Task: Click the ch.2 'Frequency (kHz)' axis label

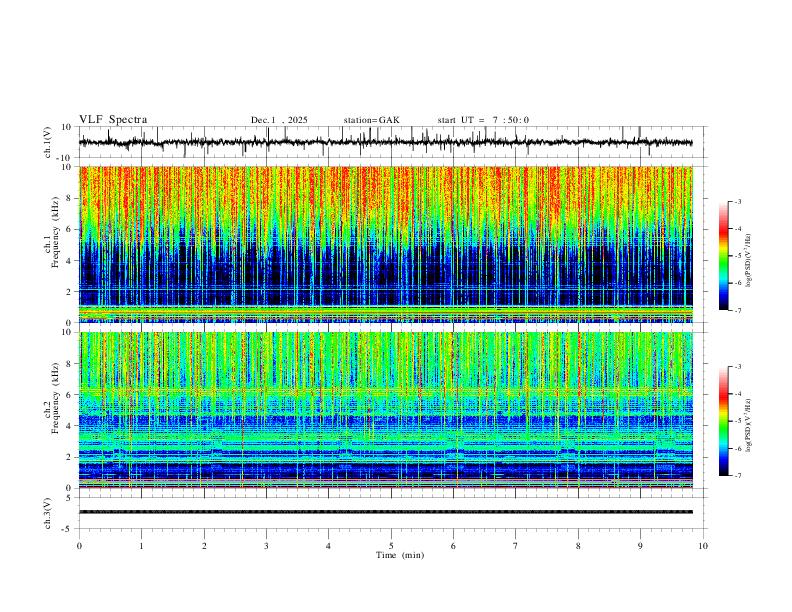Action: click(55, 398)
